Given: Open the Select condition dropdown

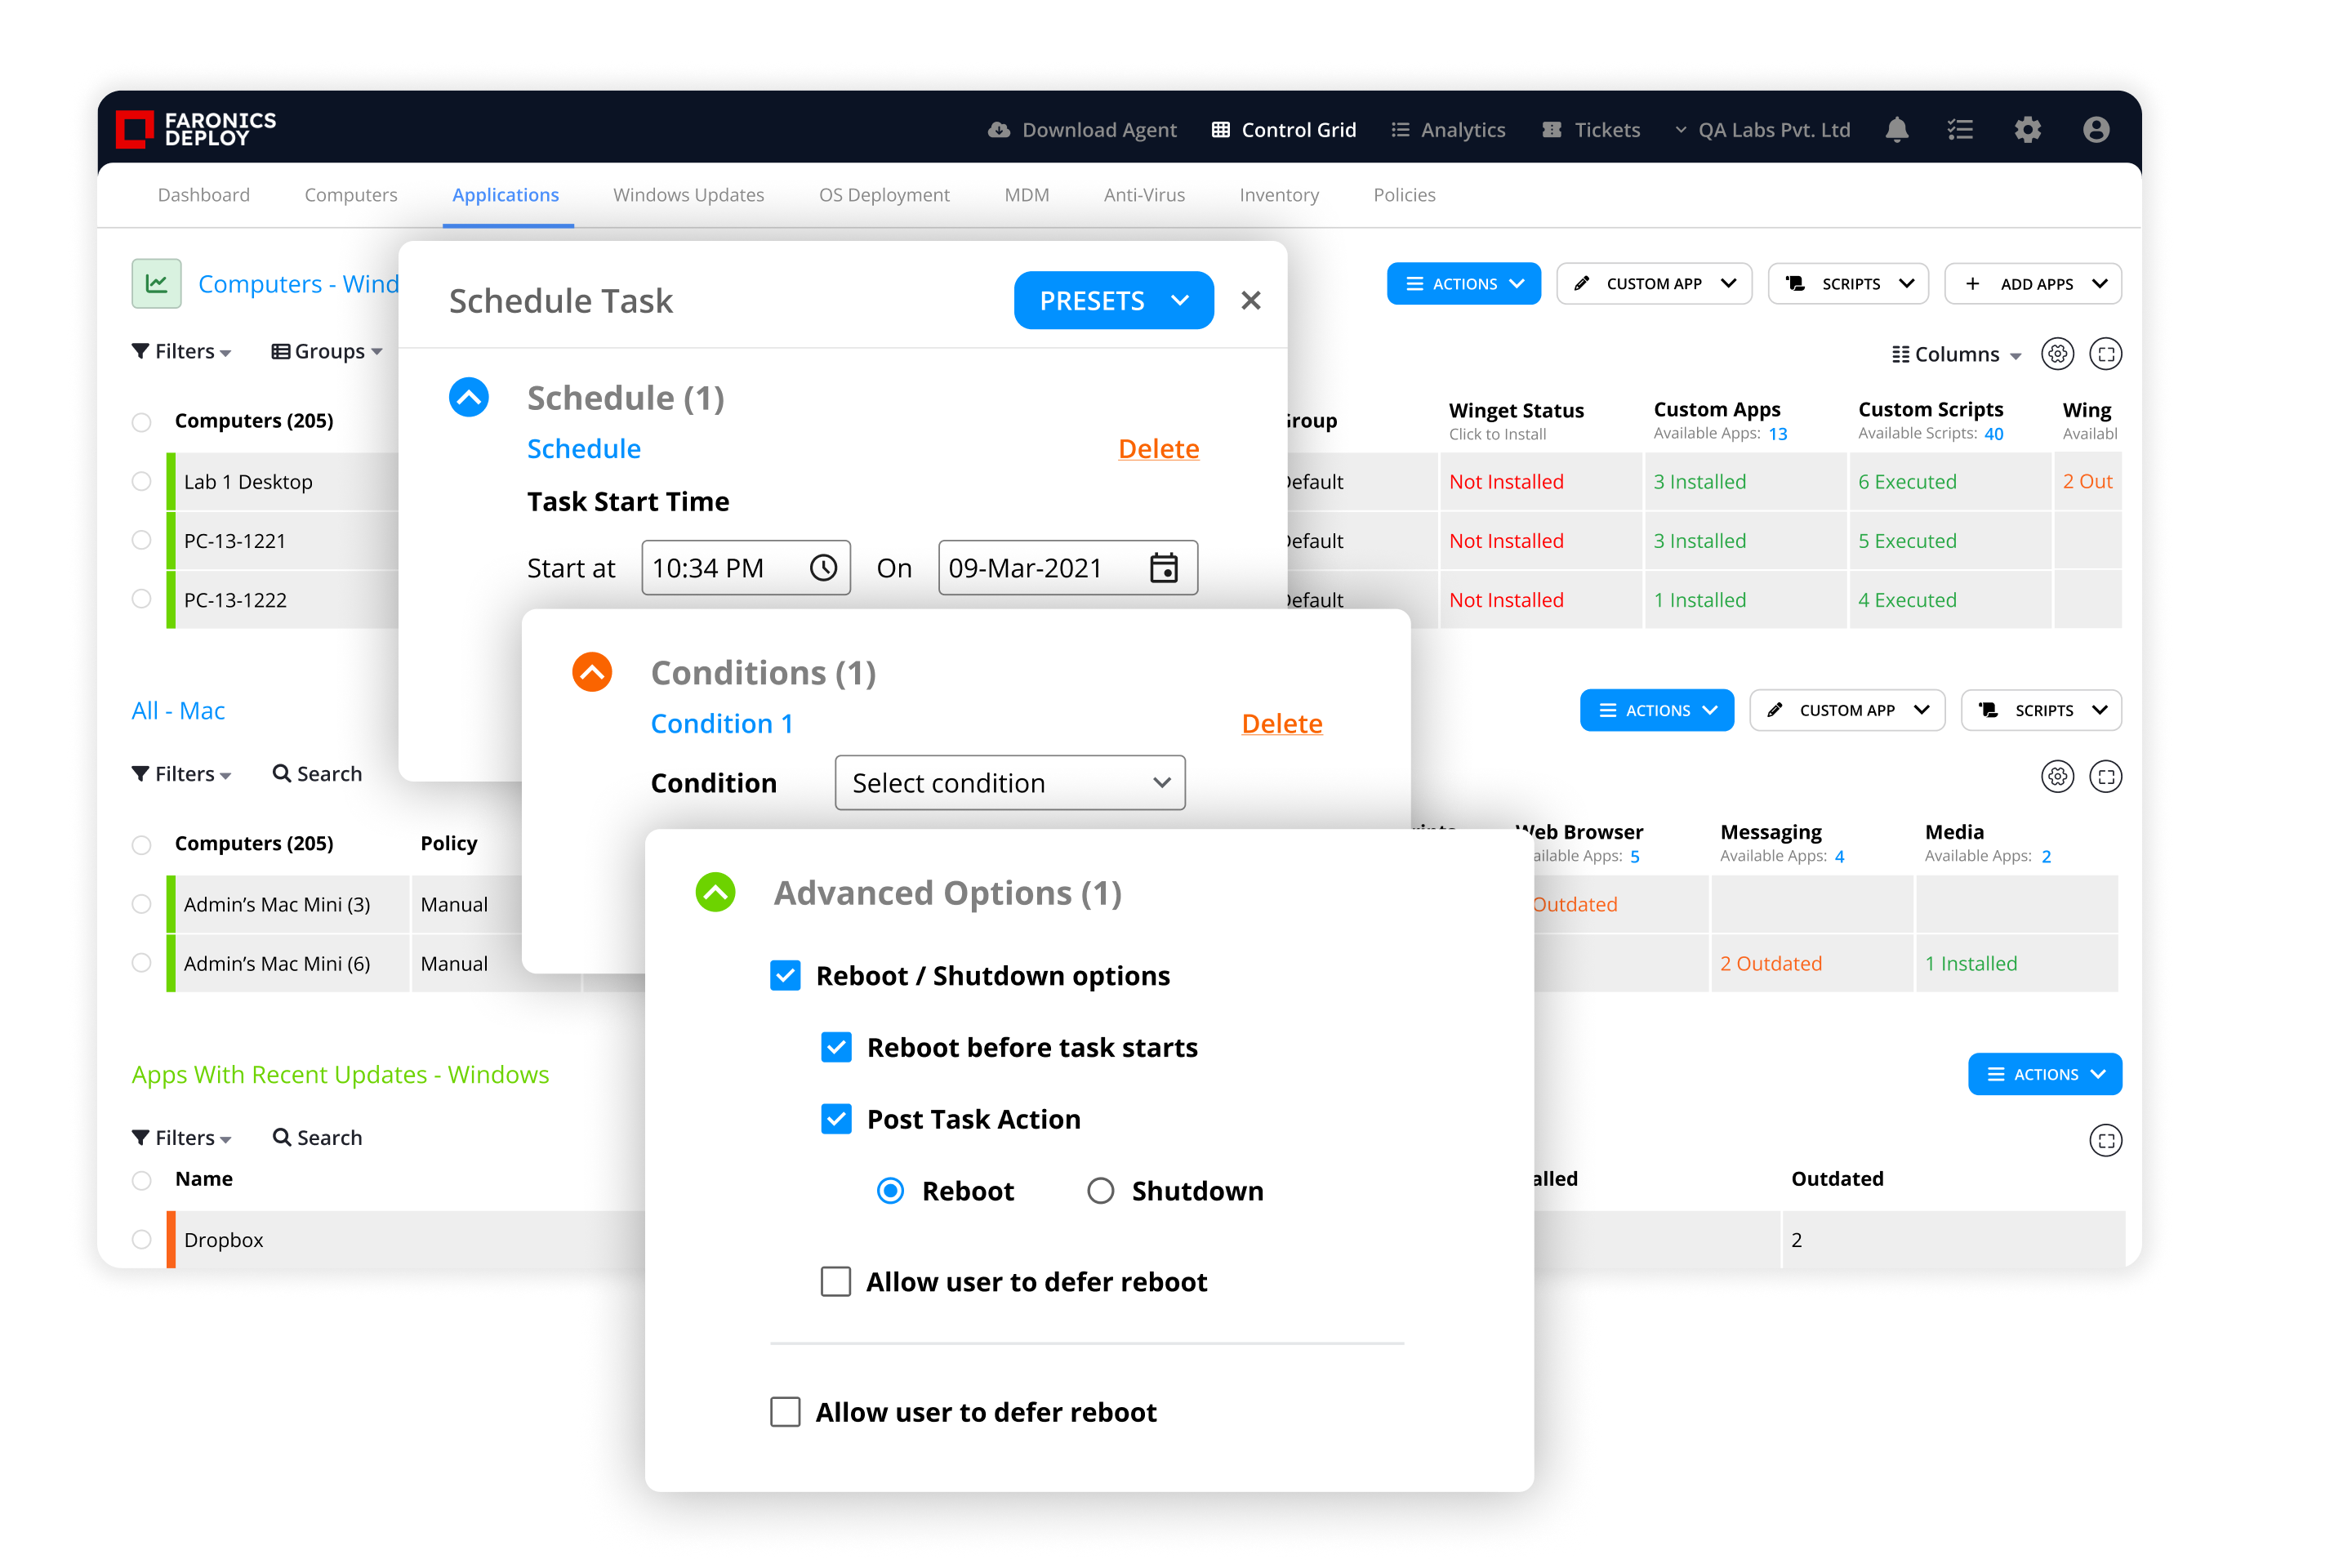Looking at the screenshot, I should 1009,783.
